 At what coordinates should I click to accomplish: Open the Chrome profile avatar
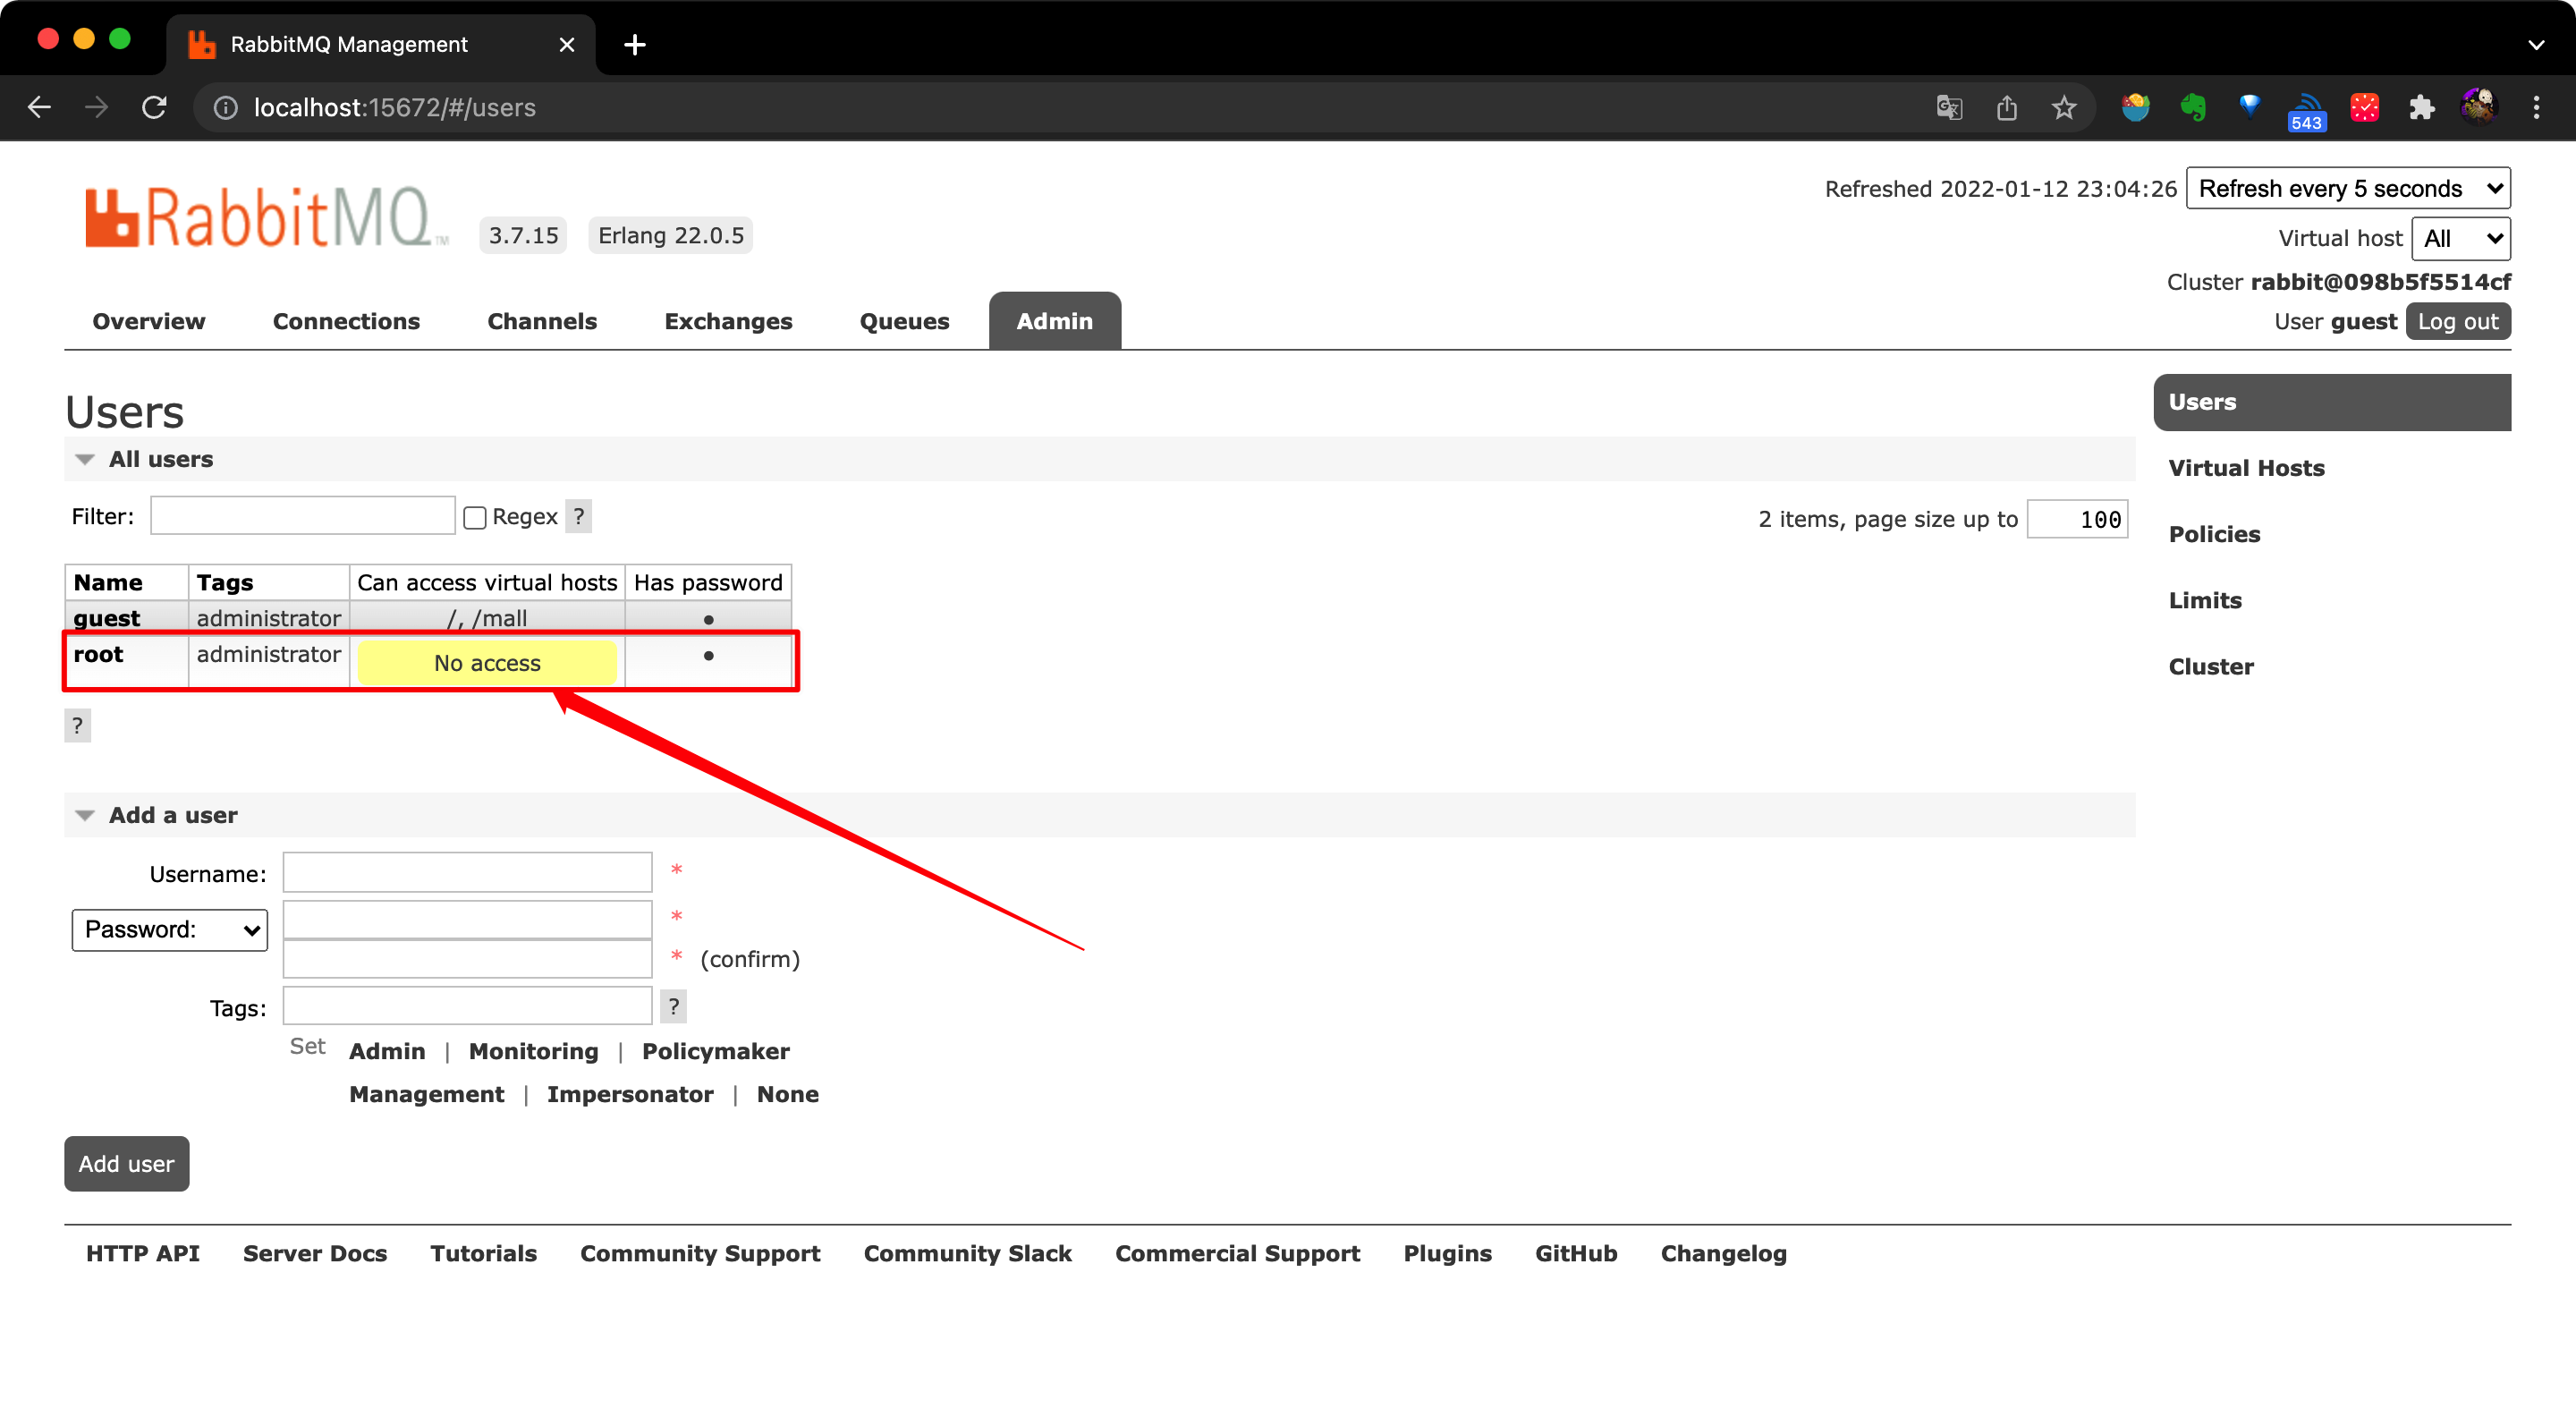tap(2479, 106)
